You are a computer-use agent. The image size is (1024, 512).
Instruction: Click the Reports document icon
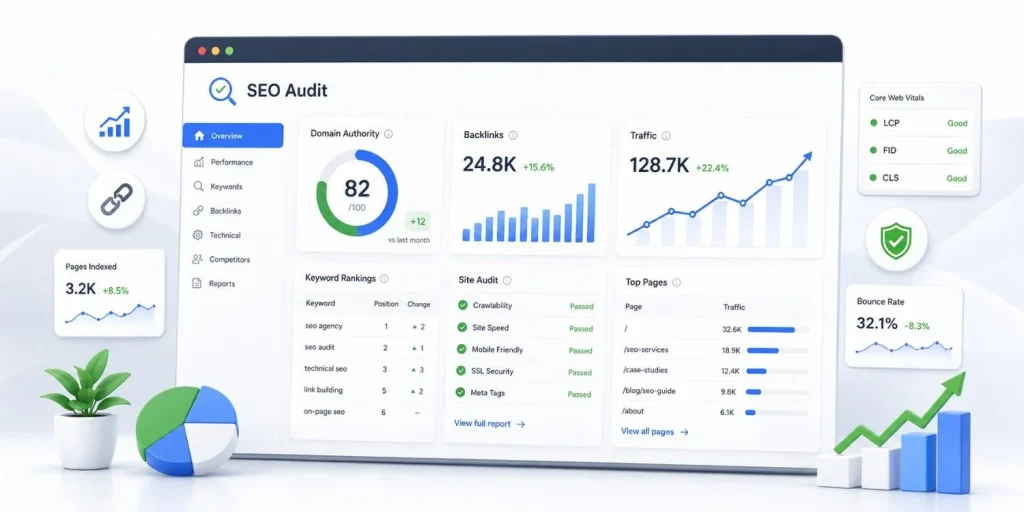[196, 283]
